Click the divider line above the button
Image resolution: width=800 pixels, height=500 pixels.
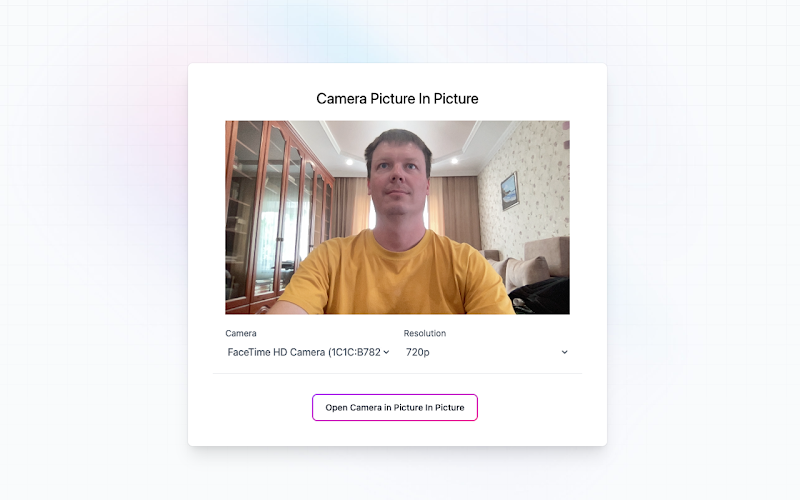tap(397, 374)
